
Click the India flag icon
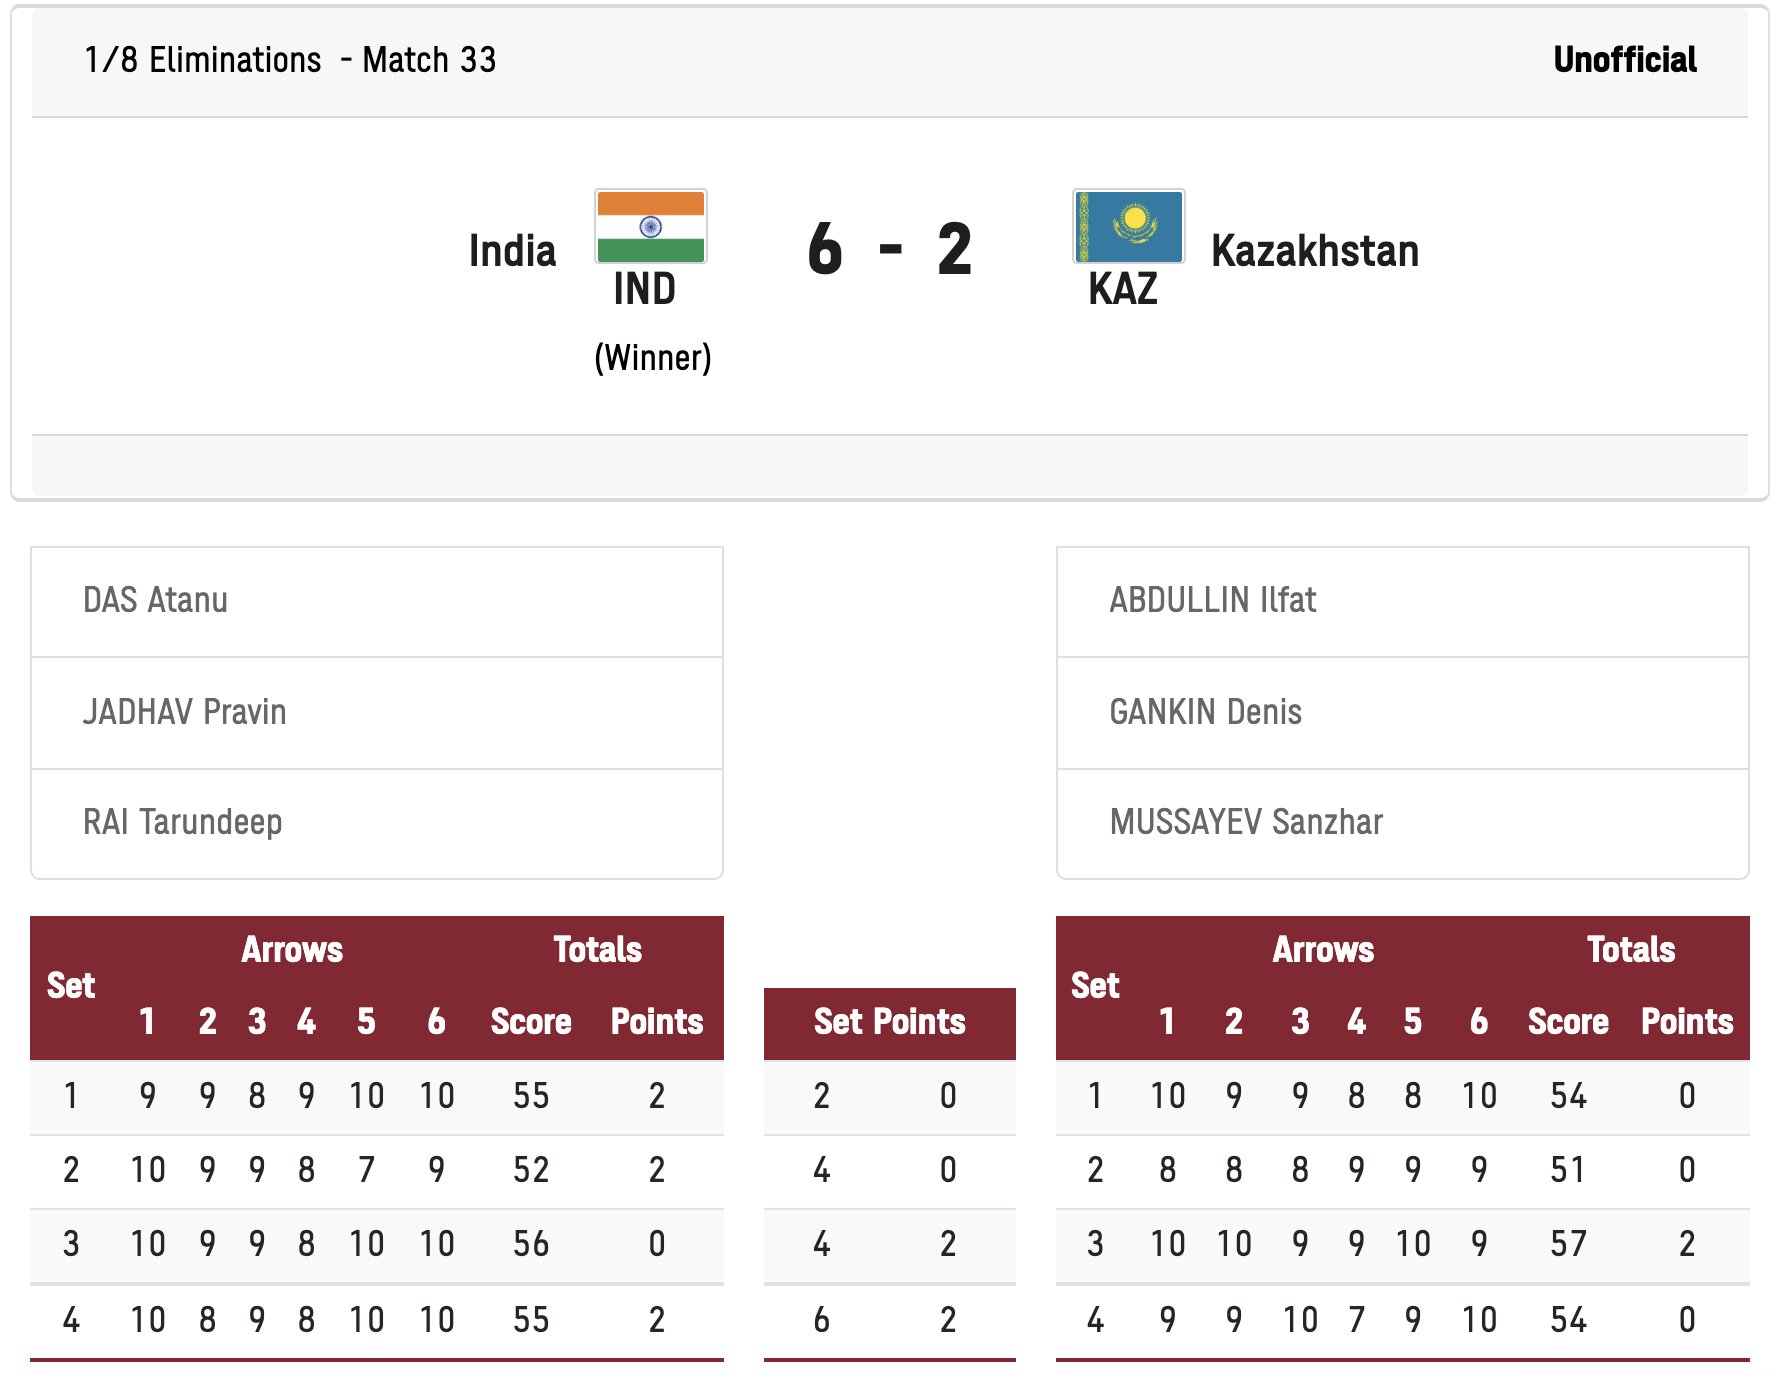650,226
